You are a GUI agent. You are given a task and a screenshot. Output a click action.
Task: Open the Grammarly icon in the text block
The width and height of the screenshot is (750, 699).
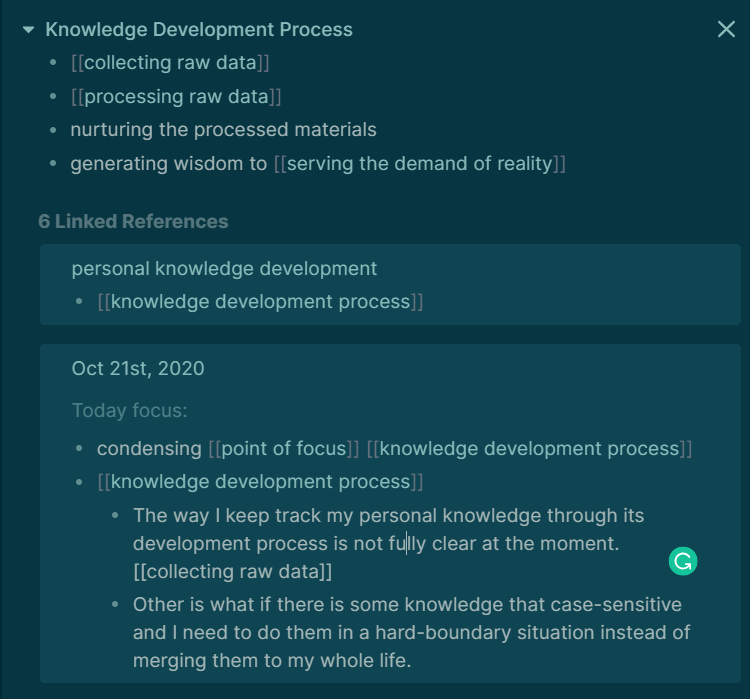coord(683,561)
